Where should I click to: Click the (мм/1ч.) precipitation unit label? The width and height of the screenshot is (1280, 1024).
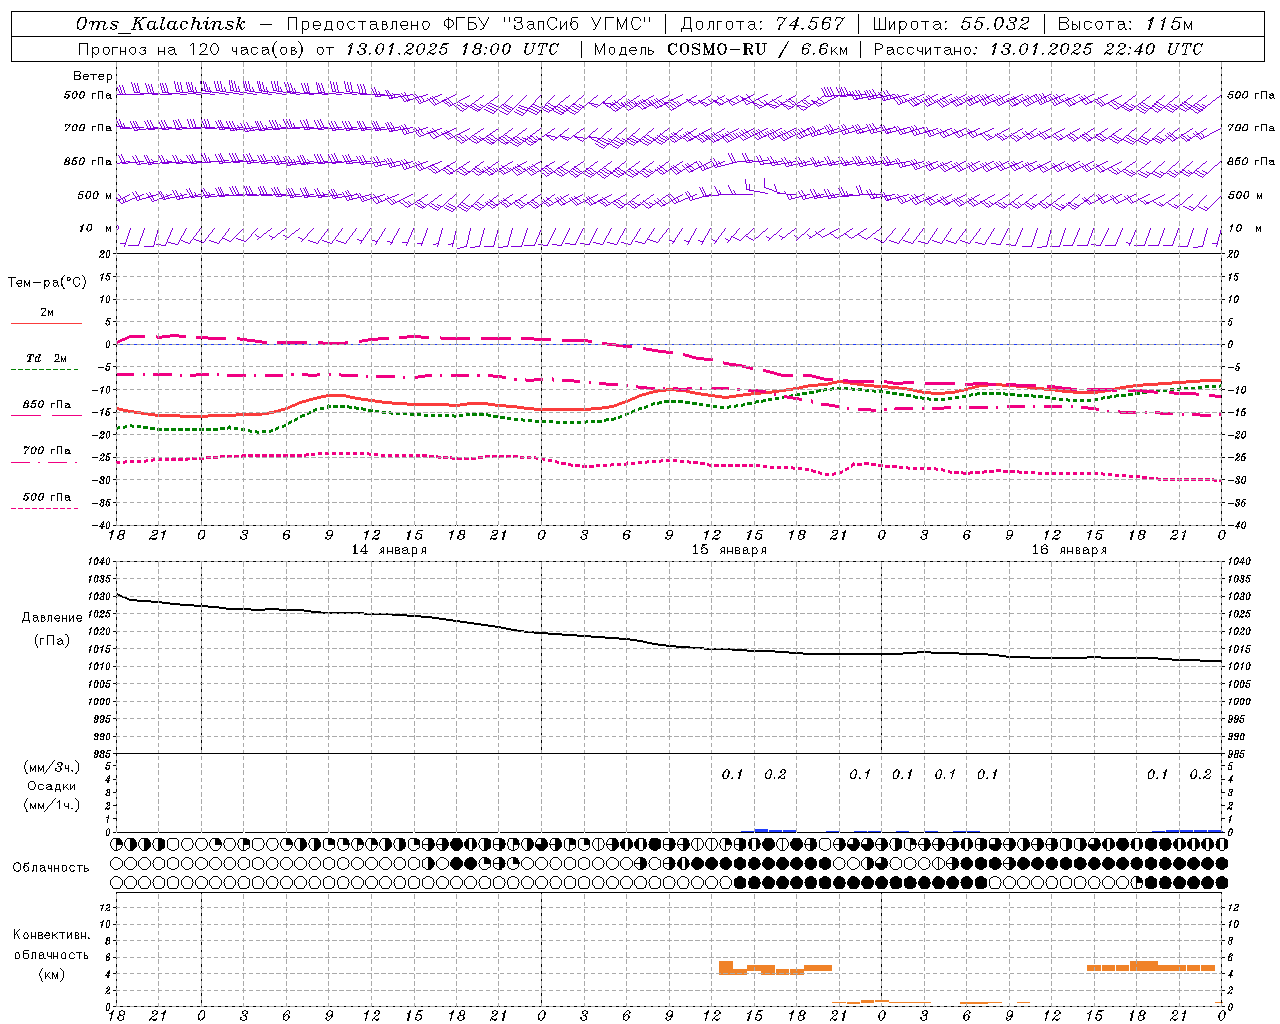point(52,805)
